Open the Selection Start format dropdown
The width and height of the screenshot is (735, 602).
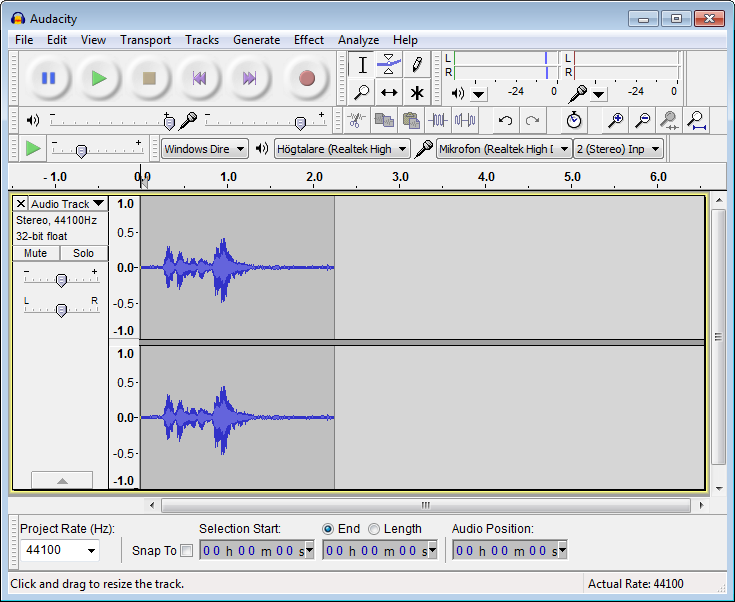point(309,550)
